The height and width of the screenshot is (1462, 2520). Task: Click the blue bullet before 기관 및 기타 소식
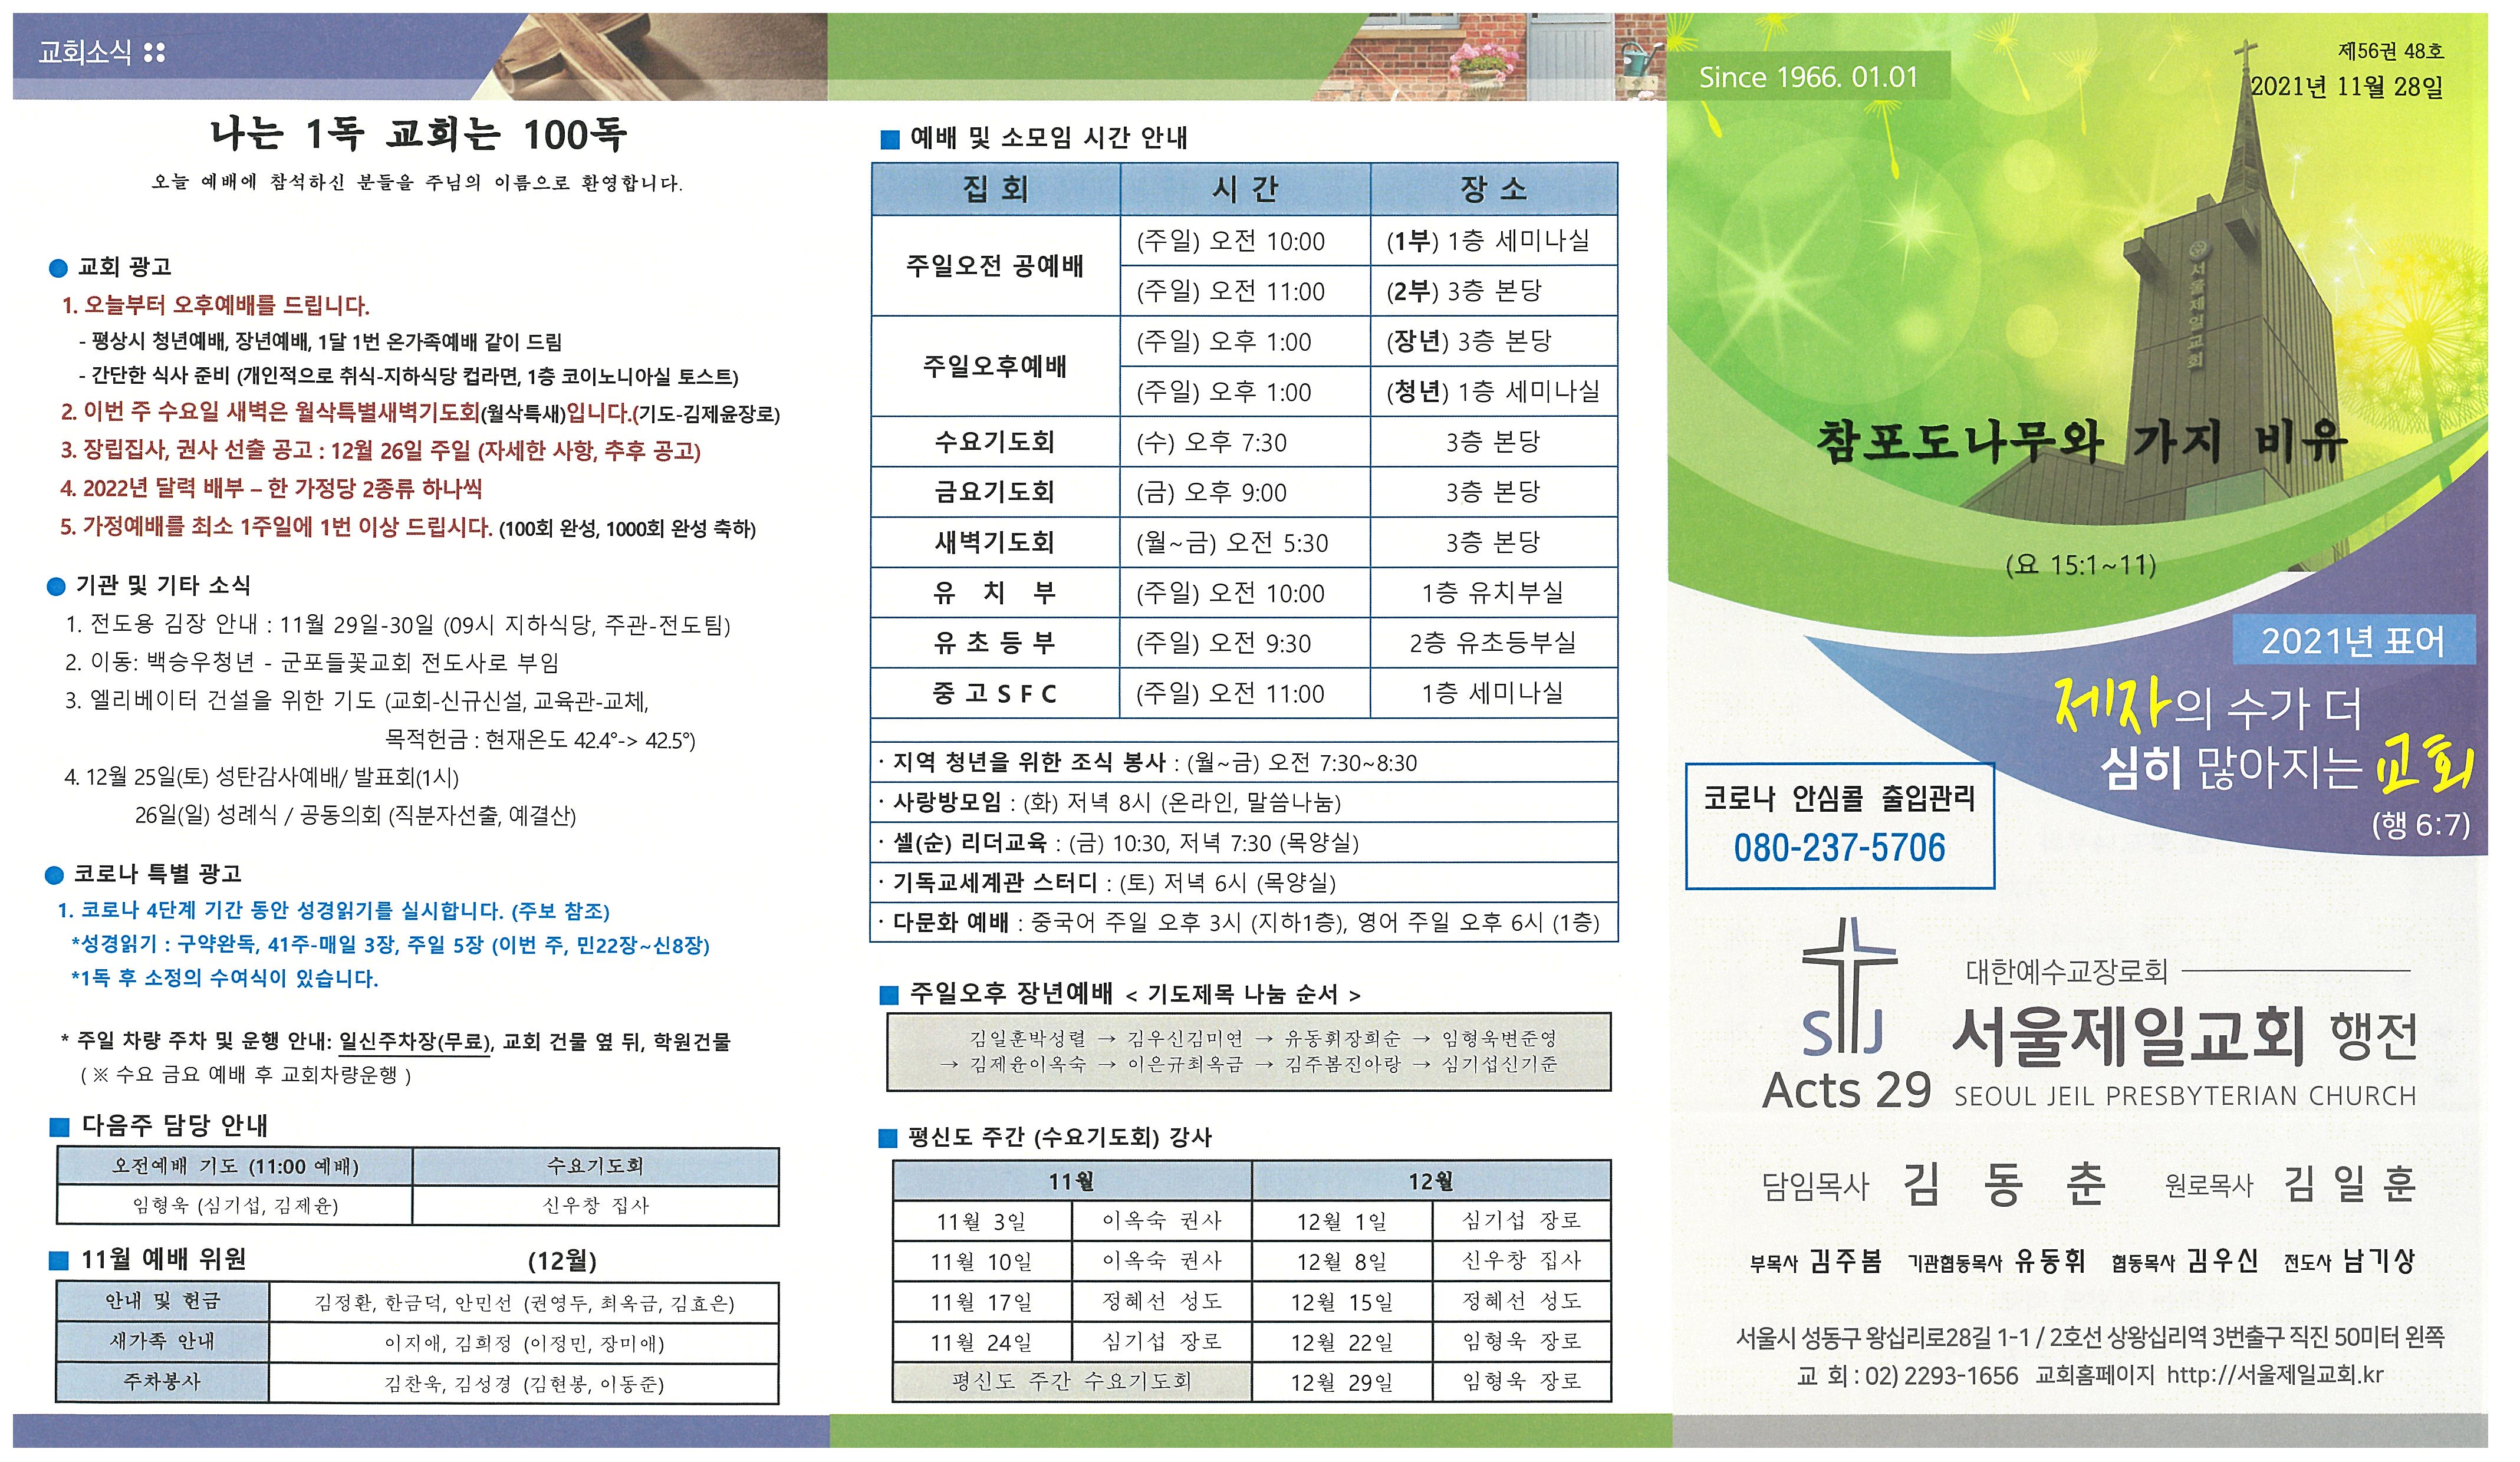tap(56, 587)
